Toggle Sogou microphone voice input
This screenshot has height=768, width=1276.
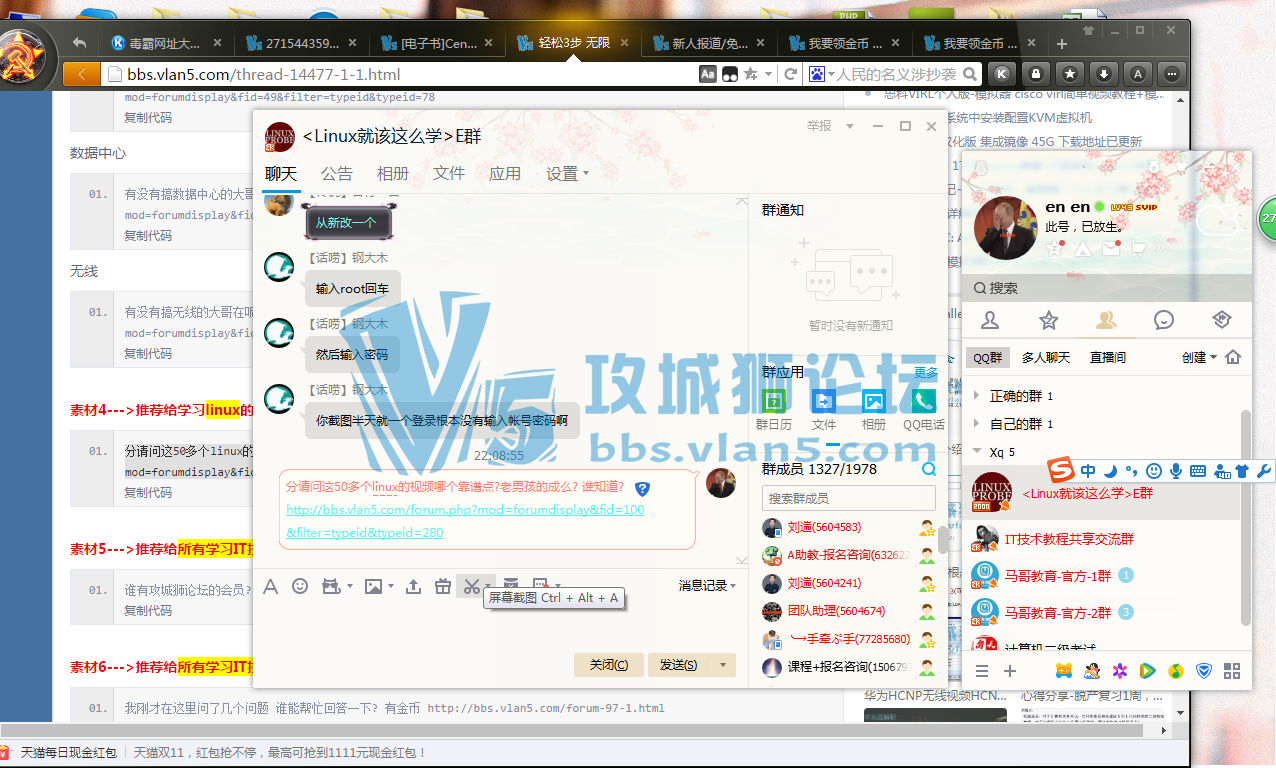1176,470
